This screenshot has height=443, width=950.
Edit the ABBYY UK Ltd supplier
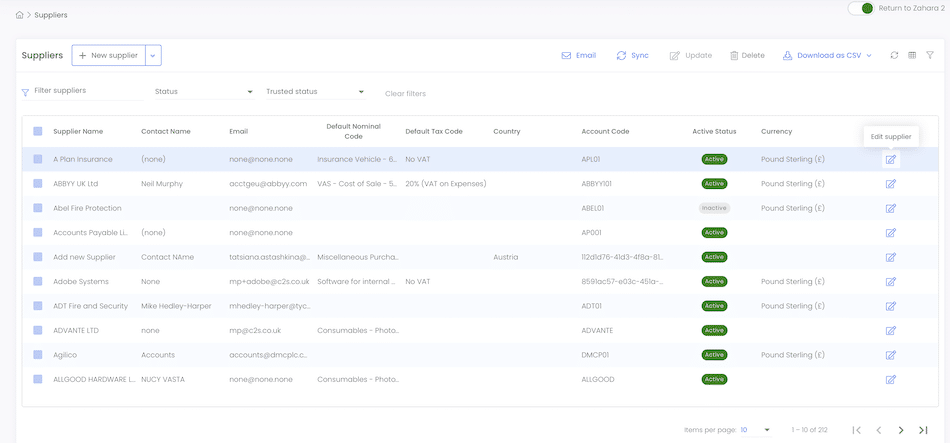pos(891,184)
